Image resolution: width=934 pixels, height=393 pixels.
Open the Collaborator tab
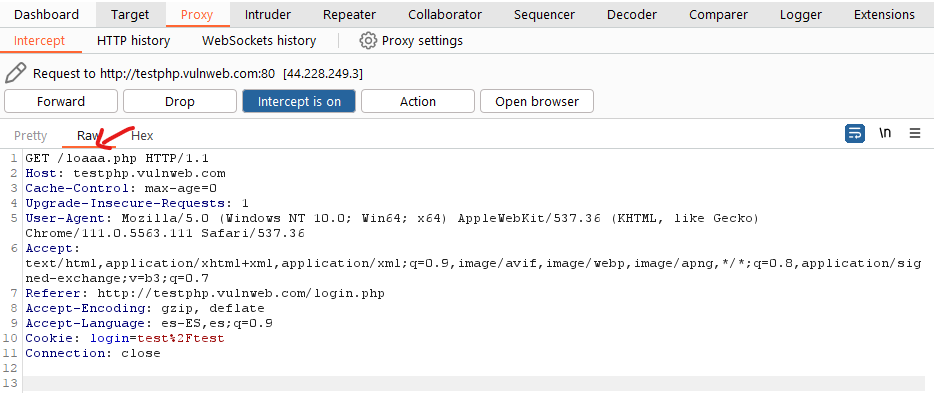pyautogui.click(x=445, y=14)
